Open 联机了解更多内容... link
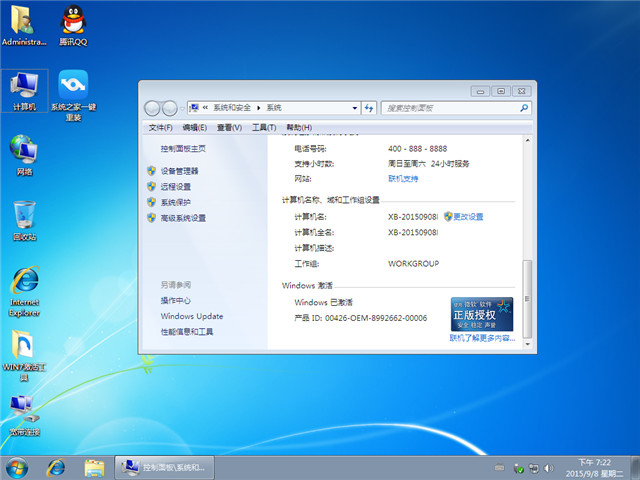The image size is (640, 480). tap(482, 338)
